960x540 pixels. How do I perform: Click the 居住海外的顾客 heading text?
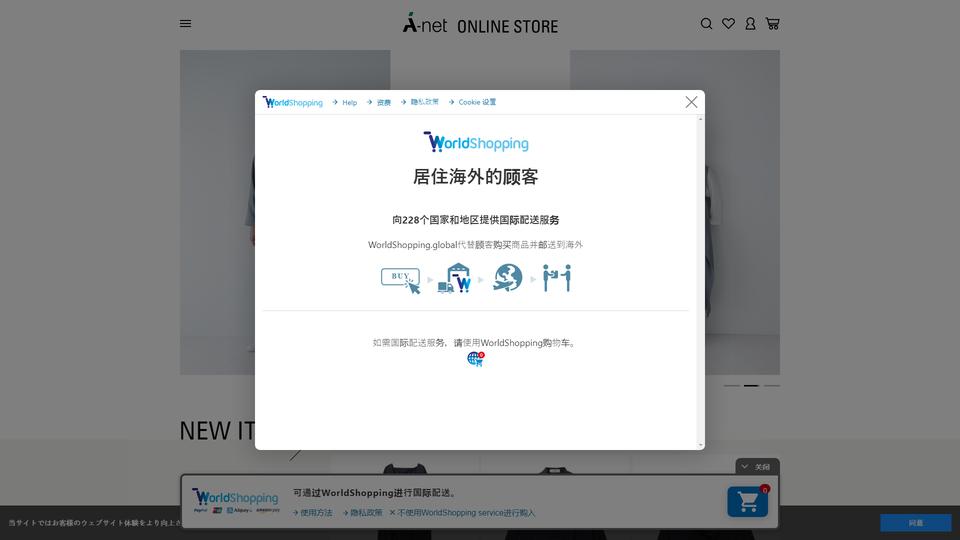(476, 177)
